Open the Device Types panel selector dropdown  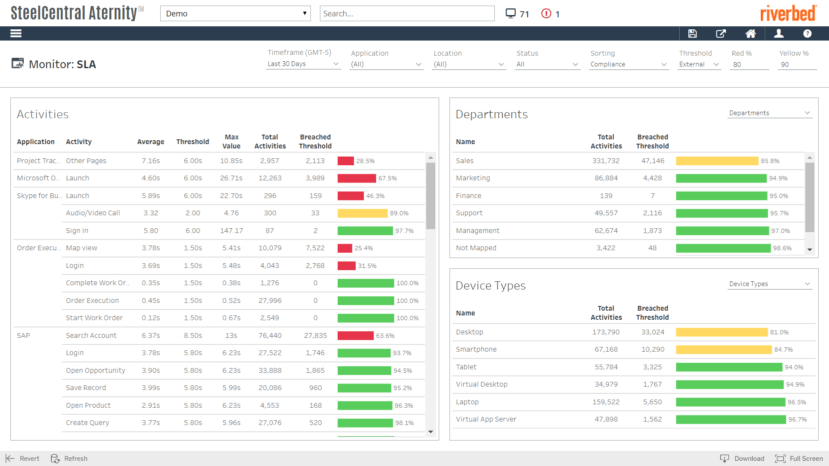[x=769, y=284]
